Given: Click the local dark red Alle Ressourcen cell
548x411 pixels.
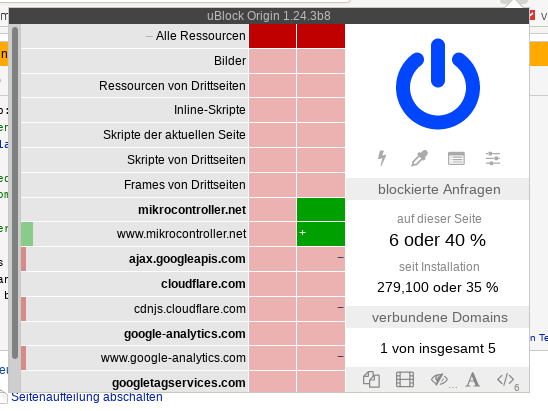Looking at the screenshot, I should (x=321, y=36).
